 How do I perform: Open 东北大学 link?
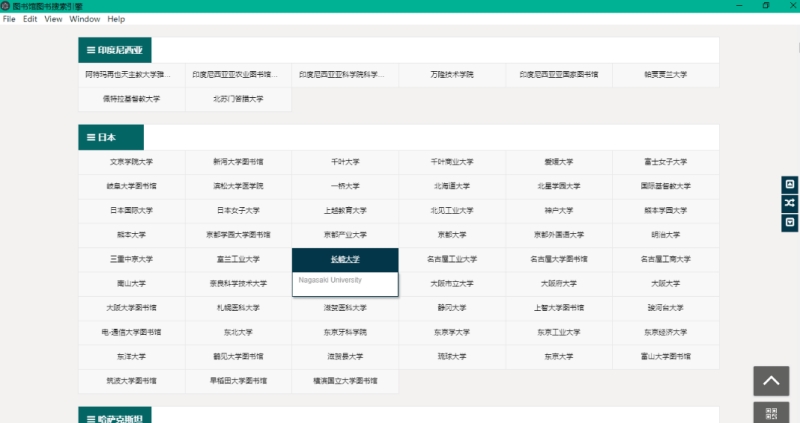pos(238,332)
